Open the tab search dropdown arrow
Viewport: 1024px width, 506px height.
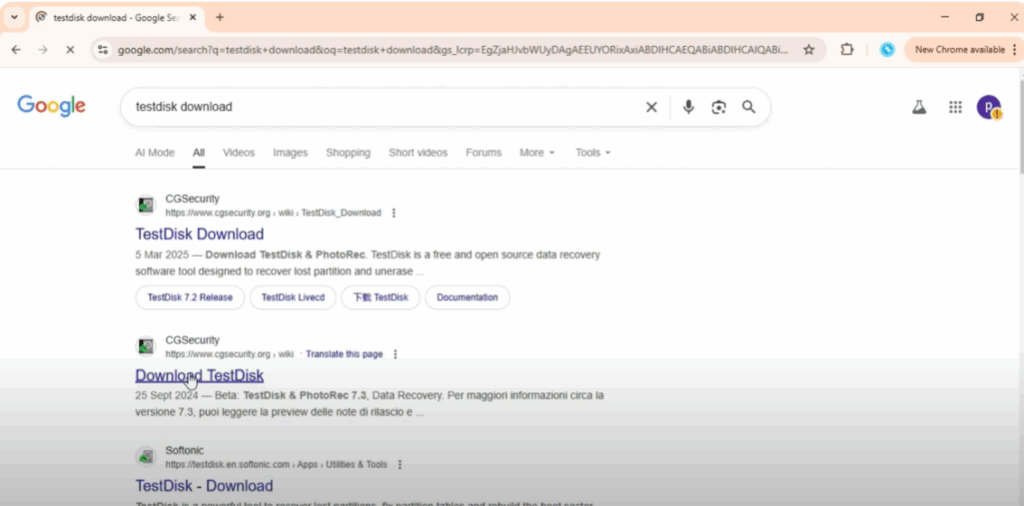[14, 17]
